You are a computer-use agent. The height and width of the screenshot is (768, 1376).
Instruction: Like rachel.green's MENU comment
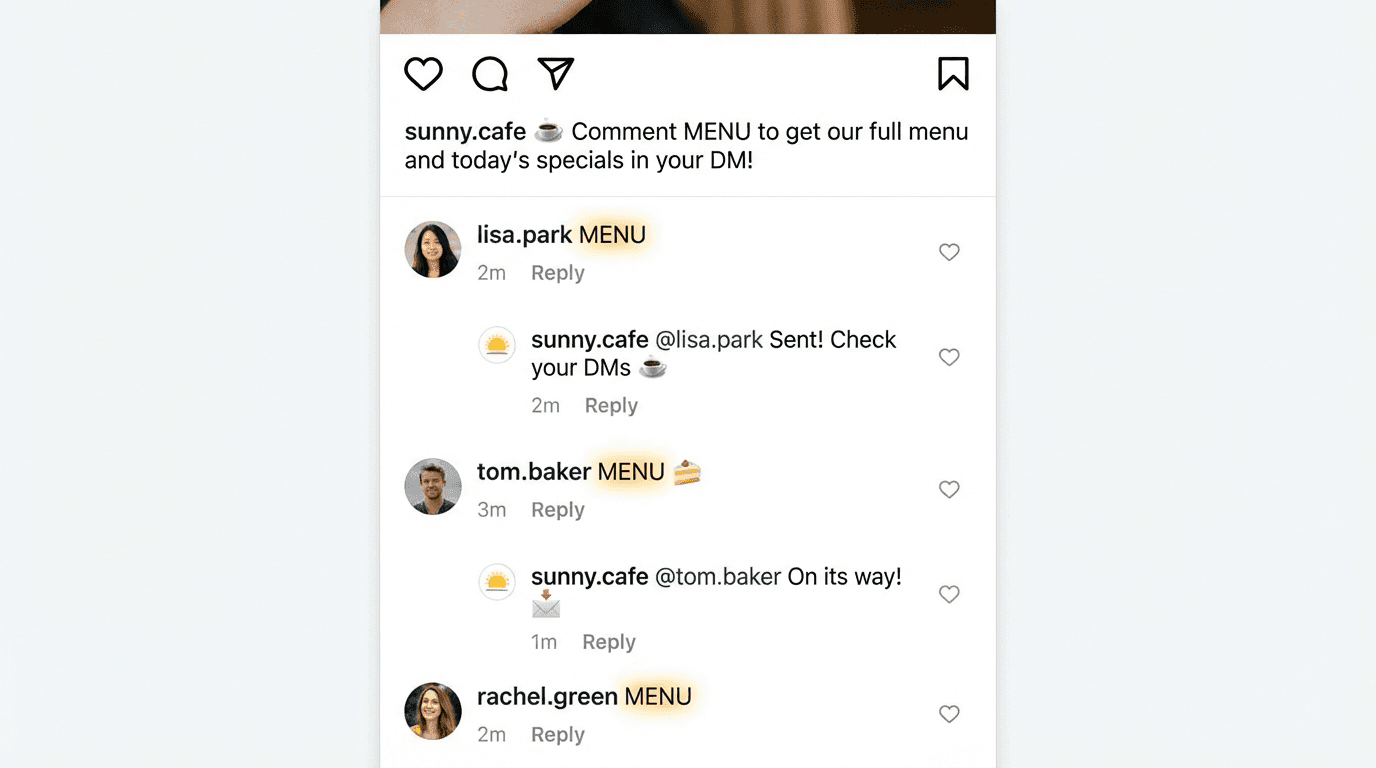tap(949, 714)
